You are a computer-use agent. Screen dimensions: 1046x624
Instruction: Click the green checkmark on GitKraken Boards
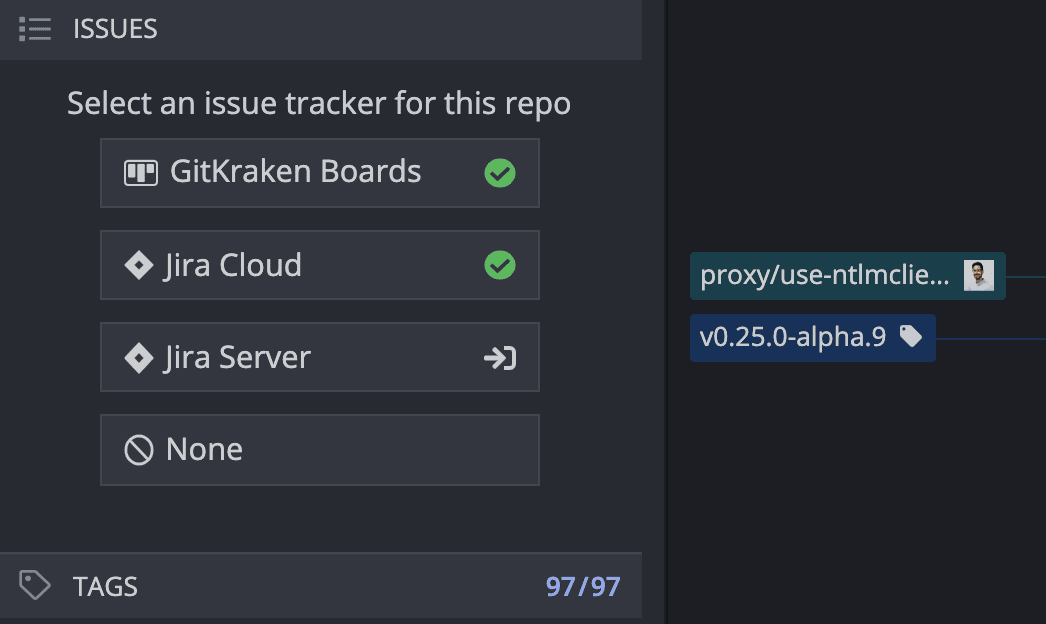click(x=499, y=173)
